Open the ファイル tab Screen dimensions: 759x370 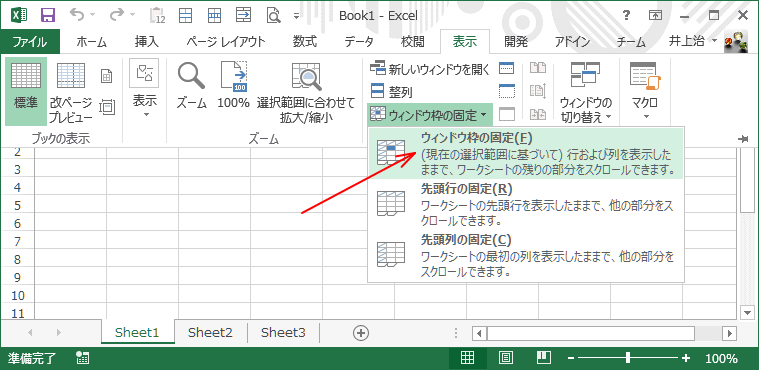pyautogui.click(x=30, y=42)
